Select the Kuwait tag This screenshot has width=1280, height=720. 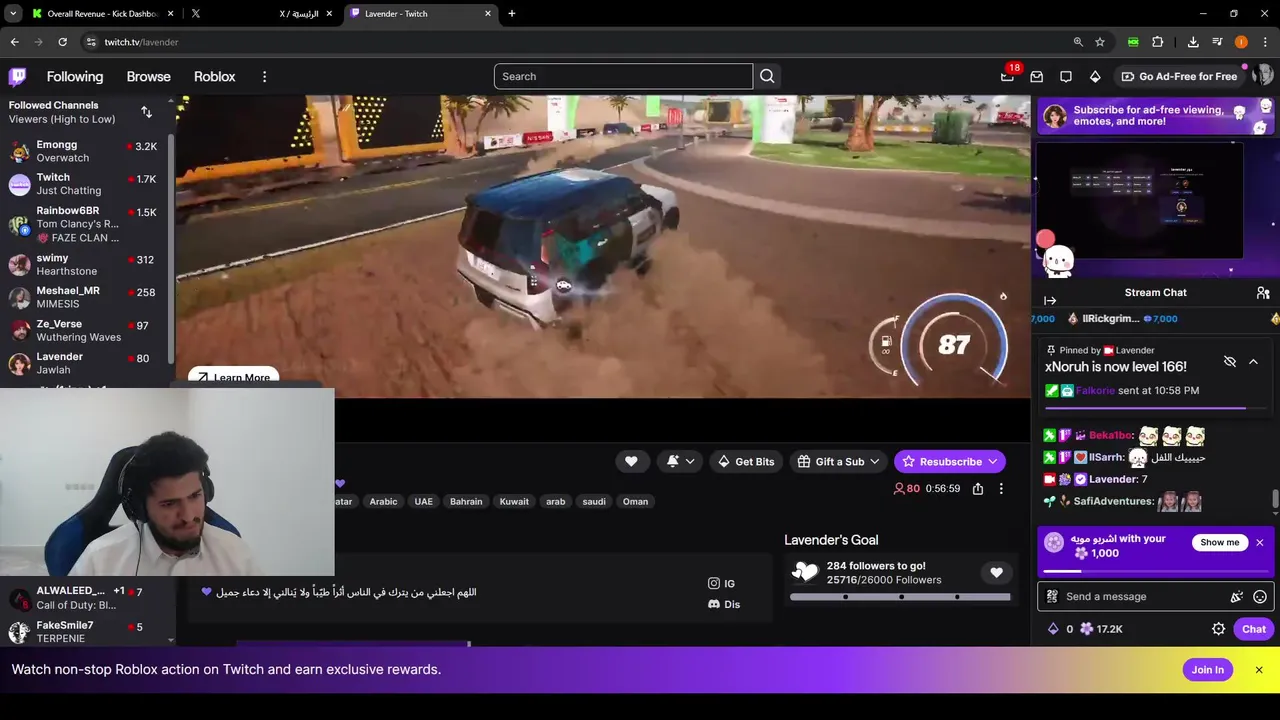(514, 502)
